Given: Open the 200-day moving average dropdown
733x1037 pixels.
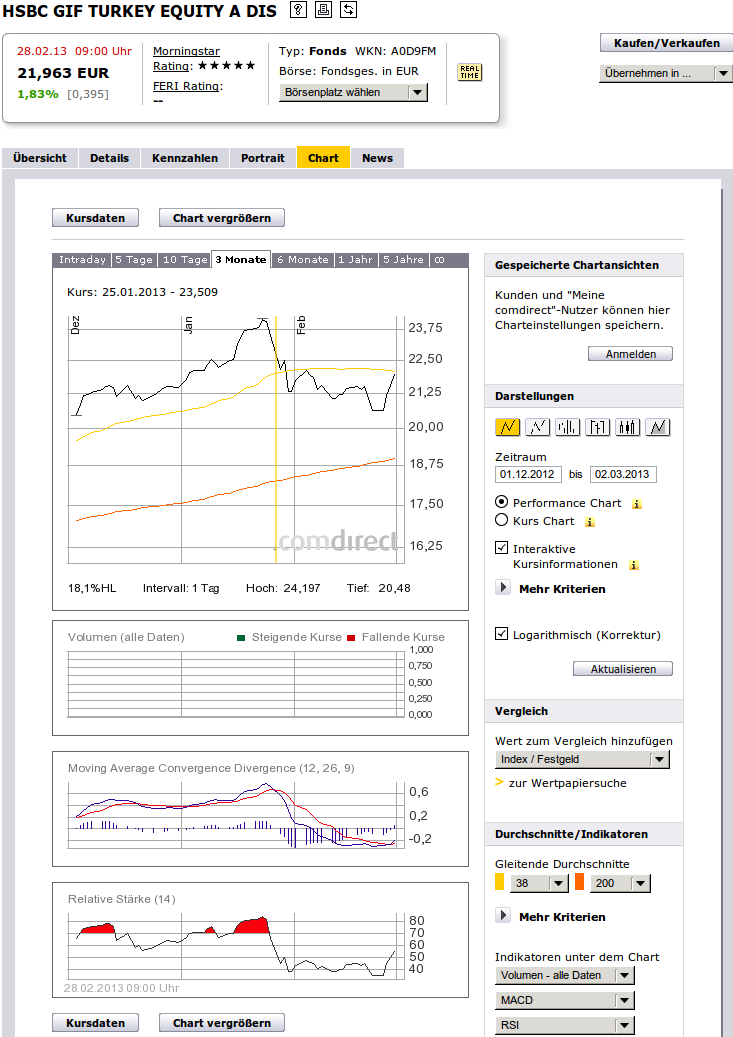Looking at the screenshot, I should [x=621, y=883].
